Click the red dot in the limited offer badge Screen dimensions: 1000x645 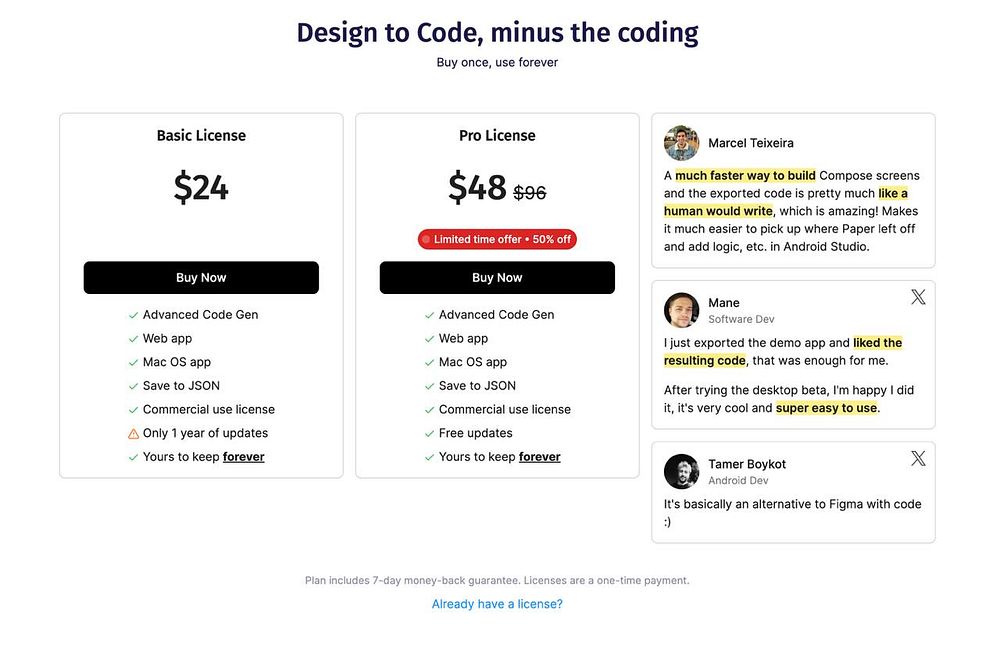(x=426, y=239)
